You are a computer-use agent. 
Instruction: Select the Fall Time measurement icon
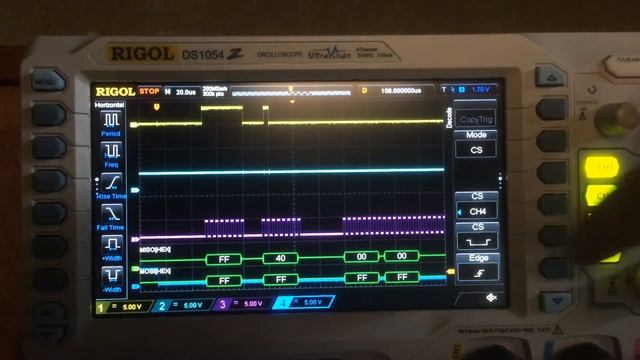(111, 213)
